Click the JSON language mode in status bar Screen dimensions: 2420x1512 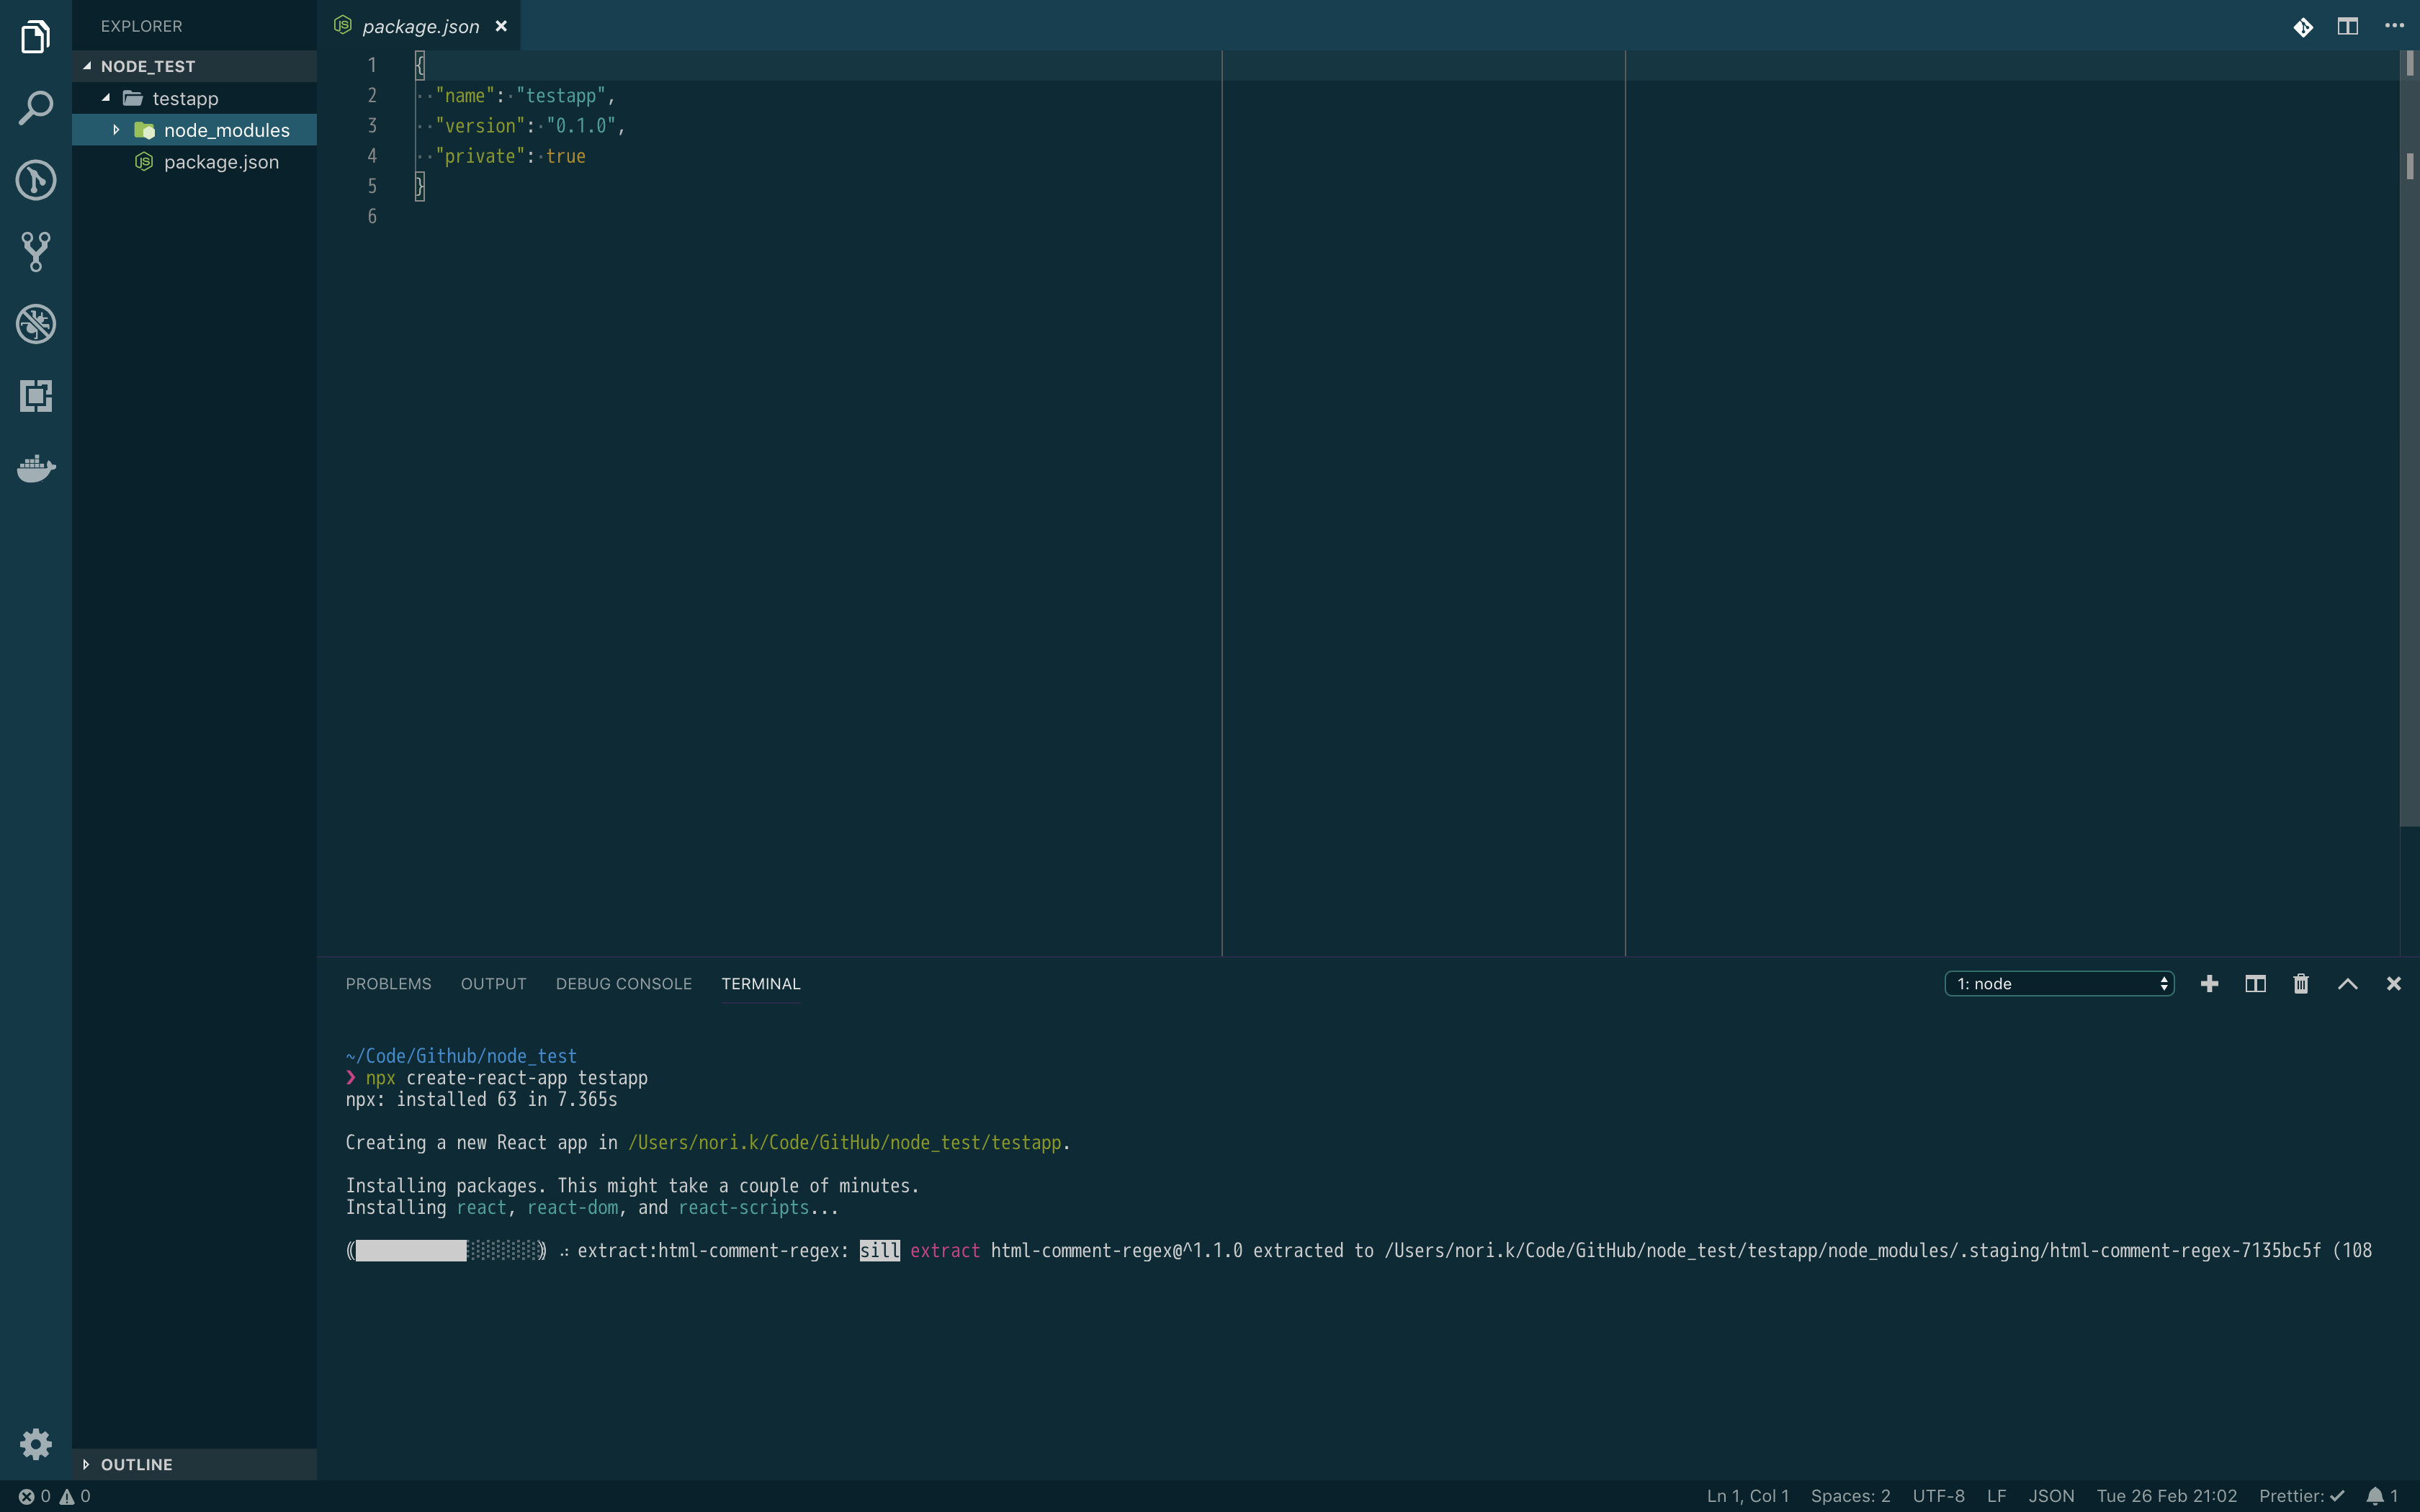pyautogui.click(x=2050, y=1496)
